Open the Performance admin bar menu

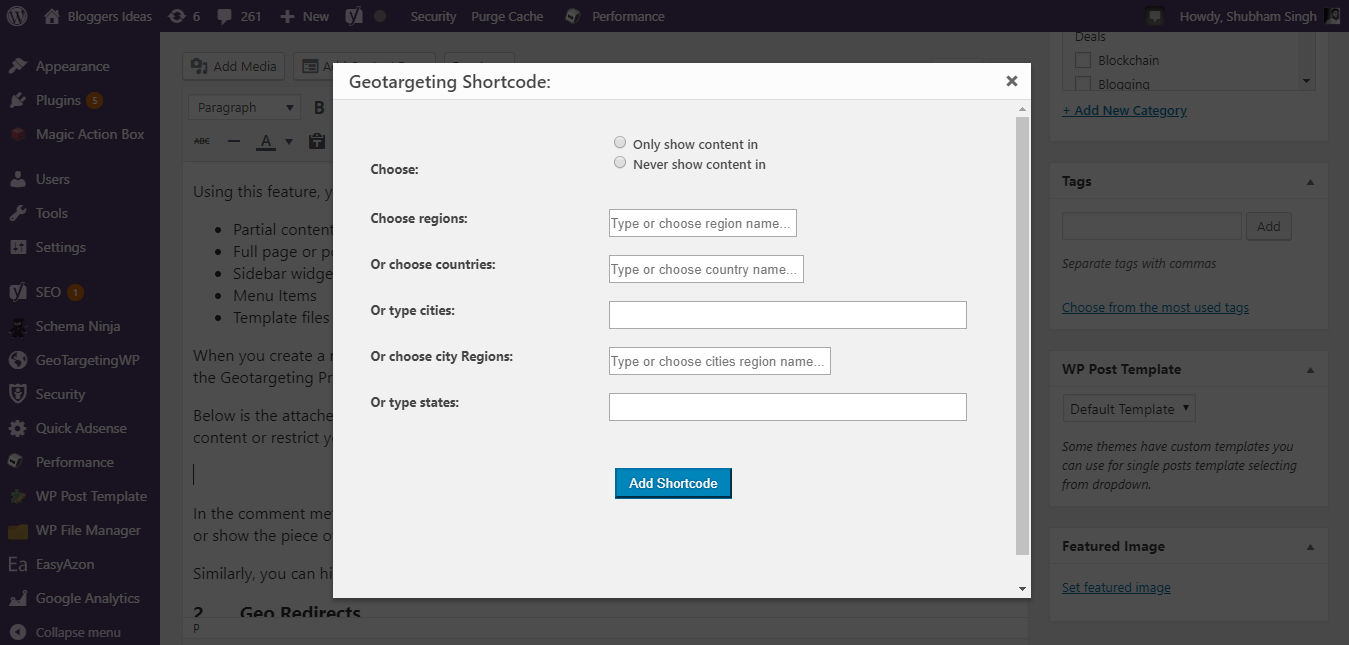[x=627, y=16]
